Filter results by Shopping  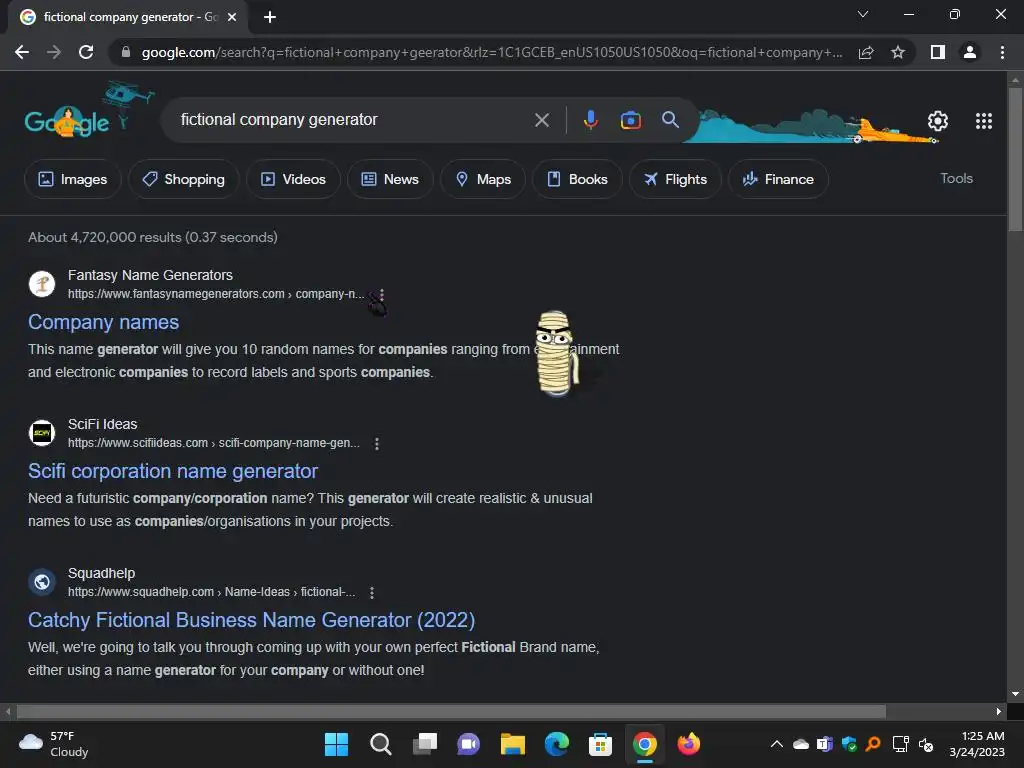184,179
